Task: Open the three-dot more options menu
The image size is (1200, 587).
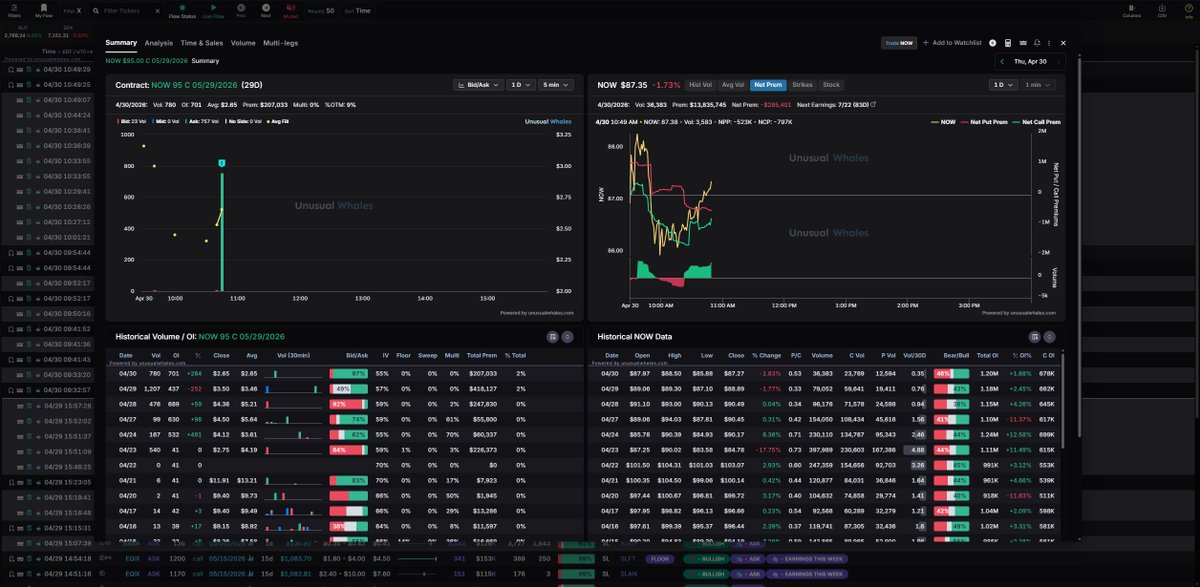Action: [1050, 43]
